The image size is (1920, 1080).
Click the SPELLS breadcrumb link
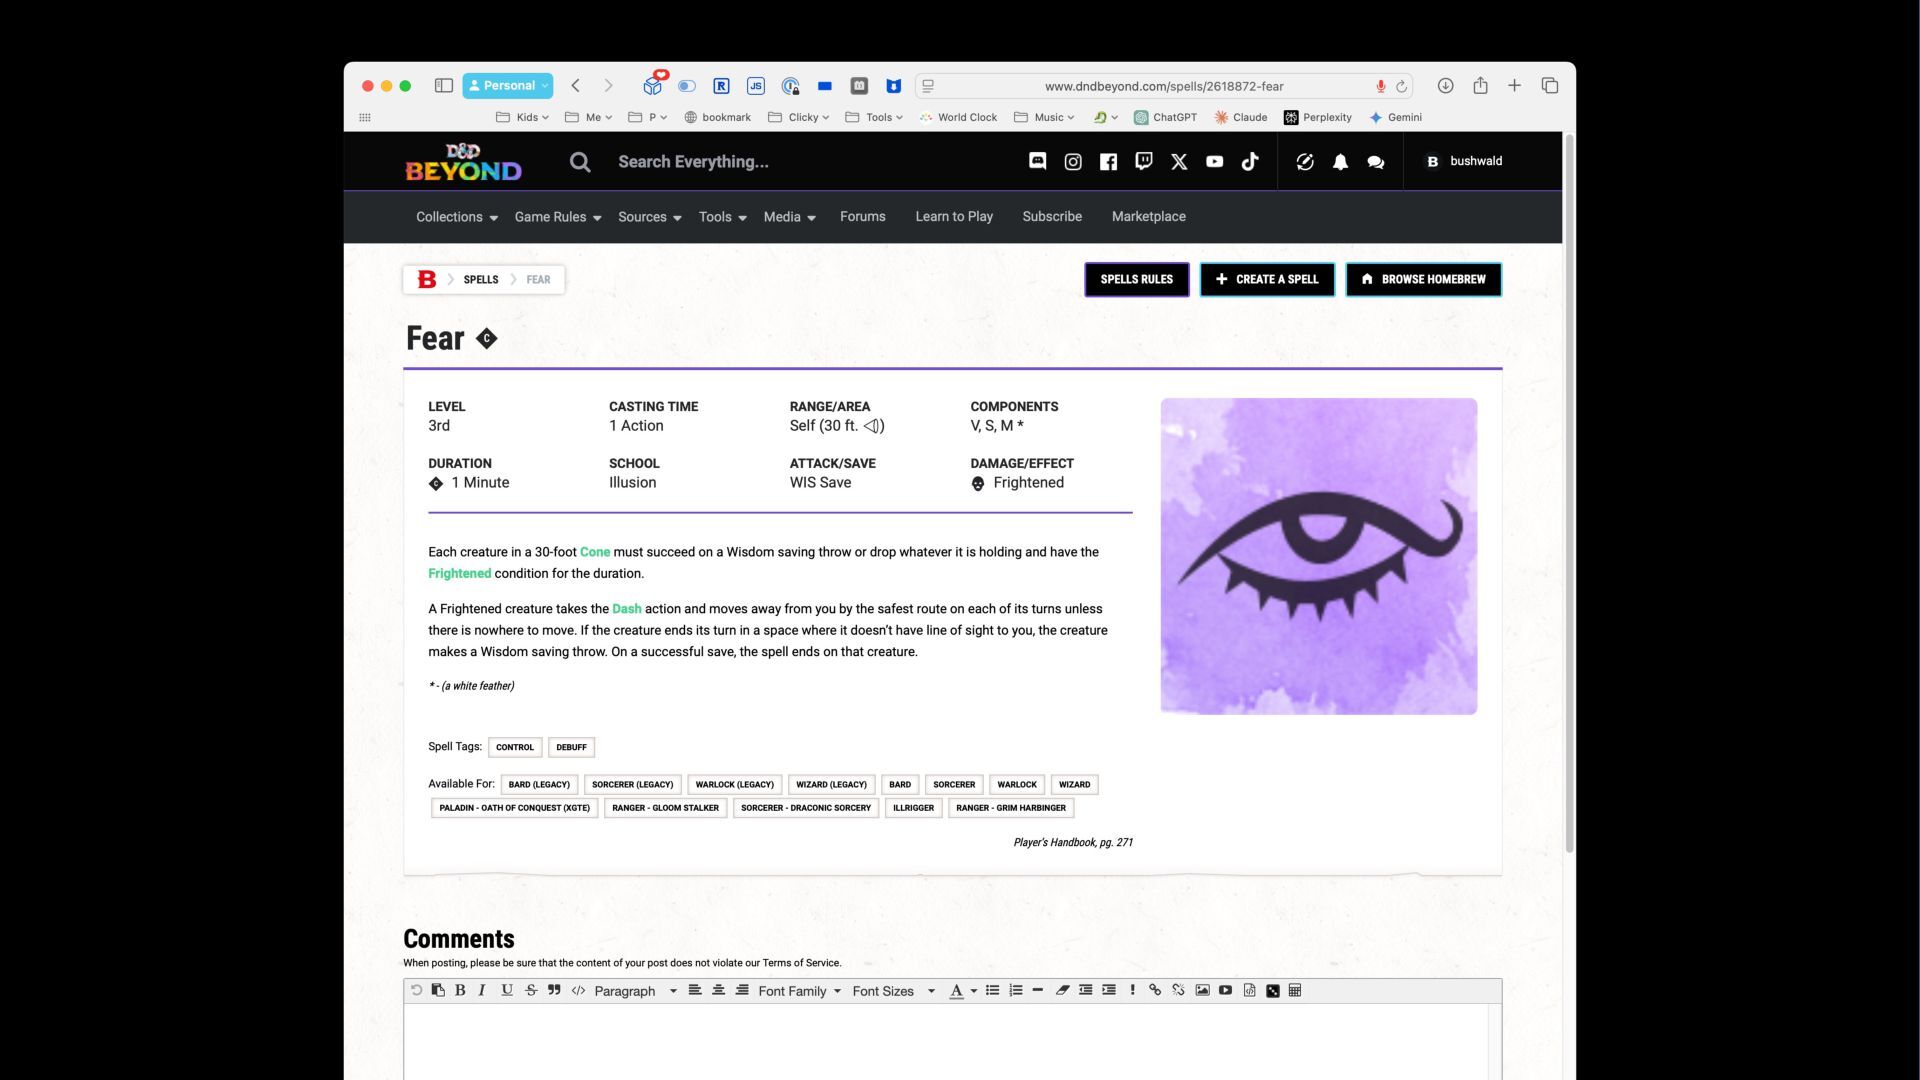481,280
